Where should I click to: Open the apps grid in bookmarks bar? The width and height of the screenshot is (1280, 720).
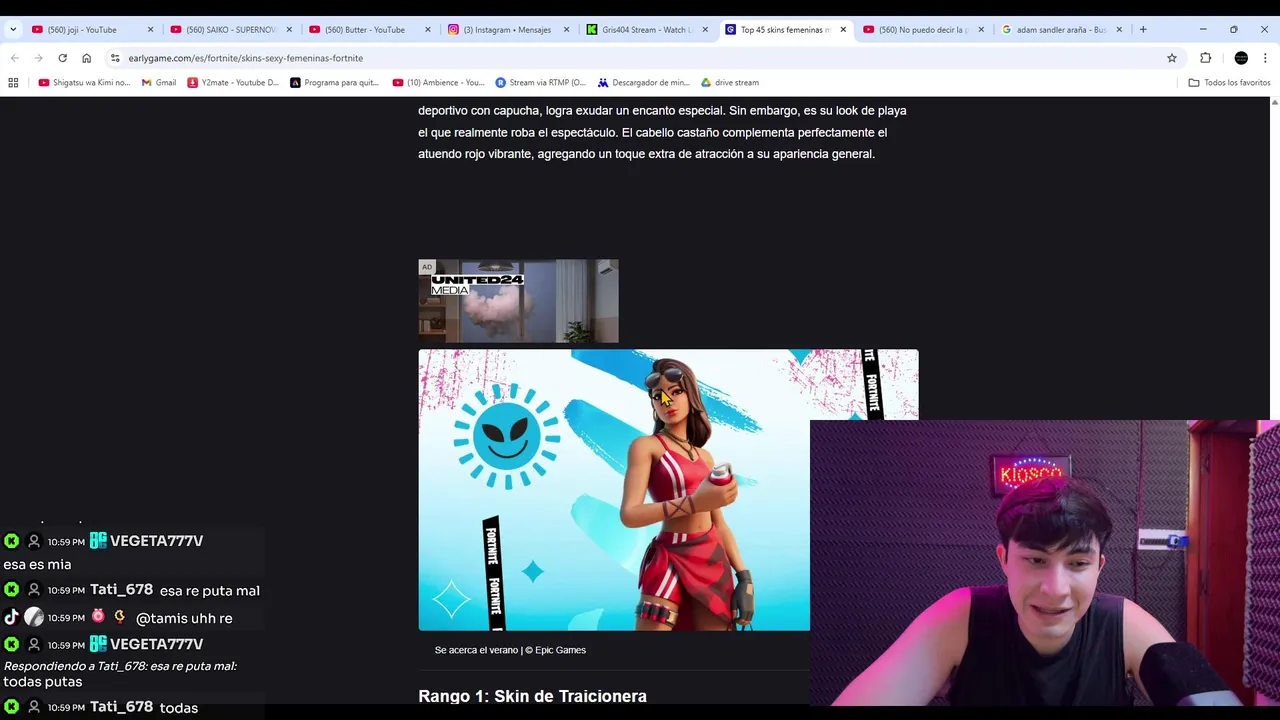pos(13,82)
